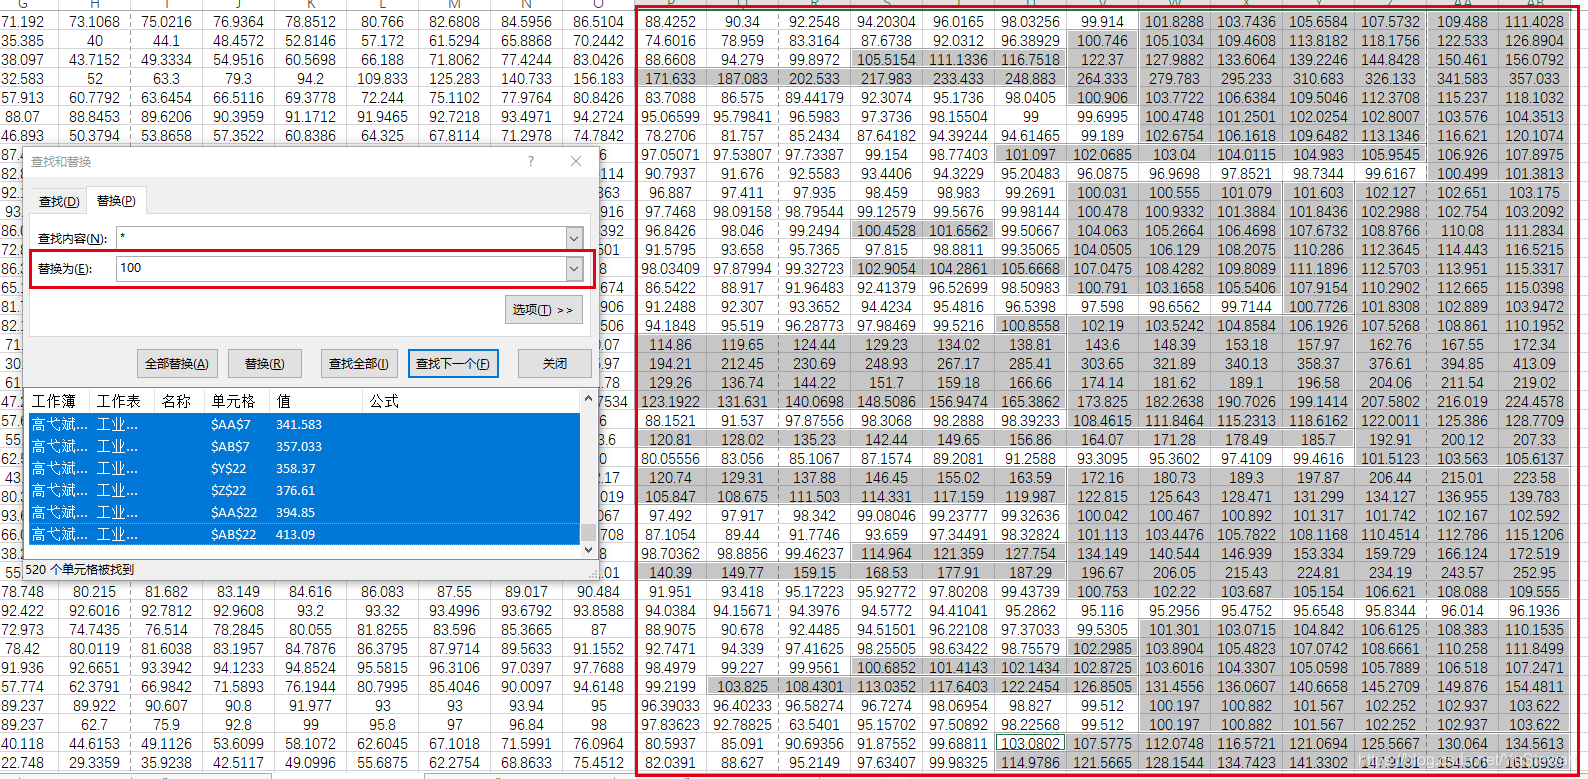1588x779 pixels.
Task: Select spreadsheet cell 44.1
Action: [x=166, y=41]
